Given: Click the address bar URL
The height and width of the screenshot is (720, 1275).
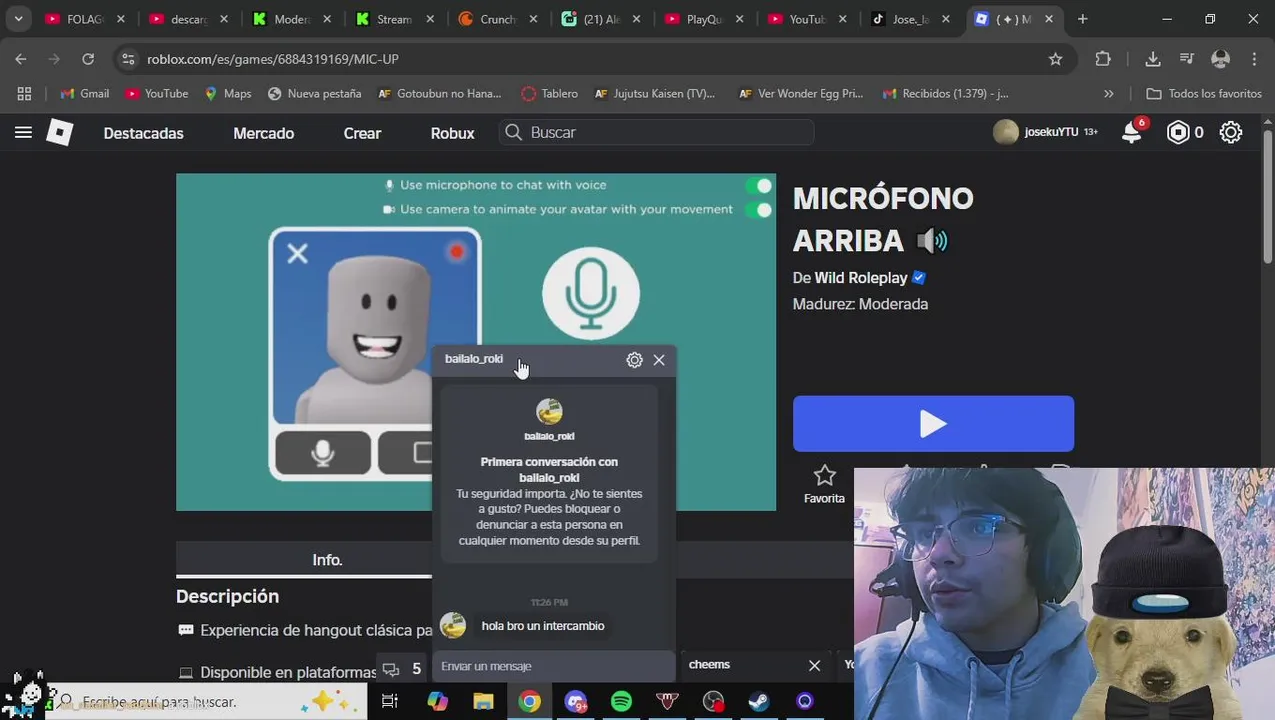Looking at the screenshot, I should pyautogui.click(x=273, y=59).
